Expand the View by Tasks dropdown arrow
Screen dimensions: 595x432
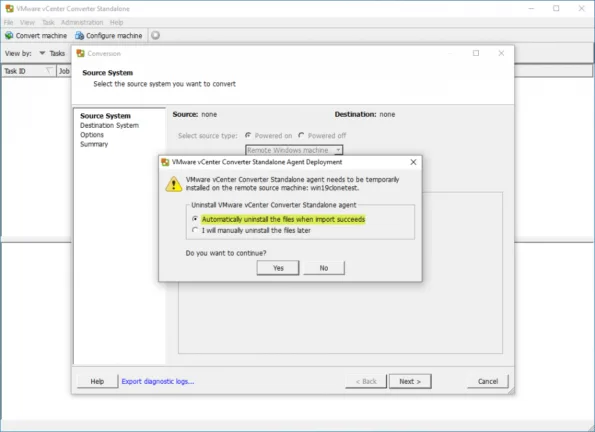42,53
